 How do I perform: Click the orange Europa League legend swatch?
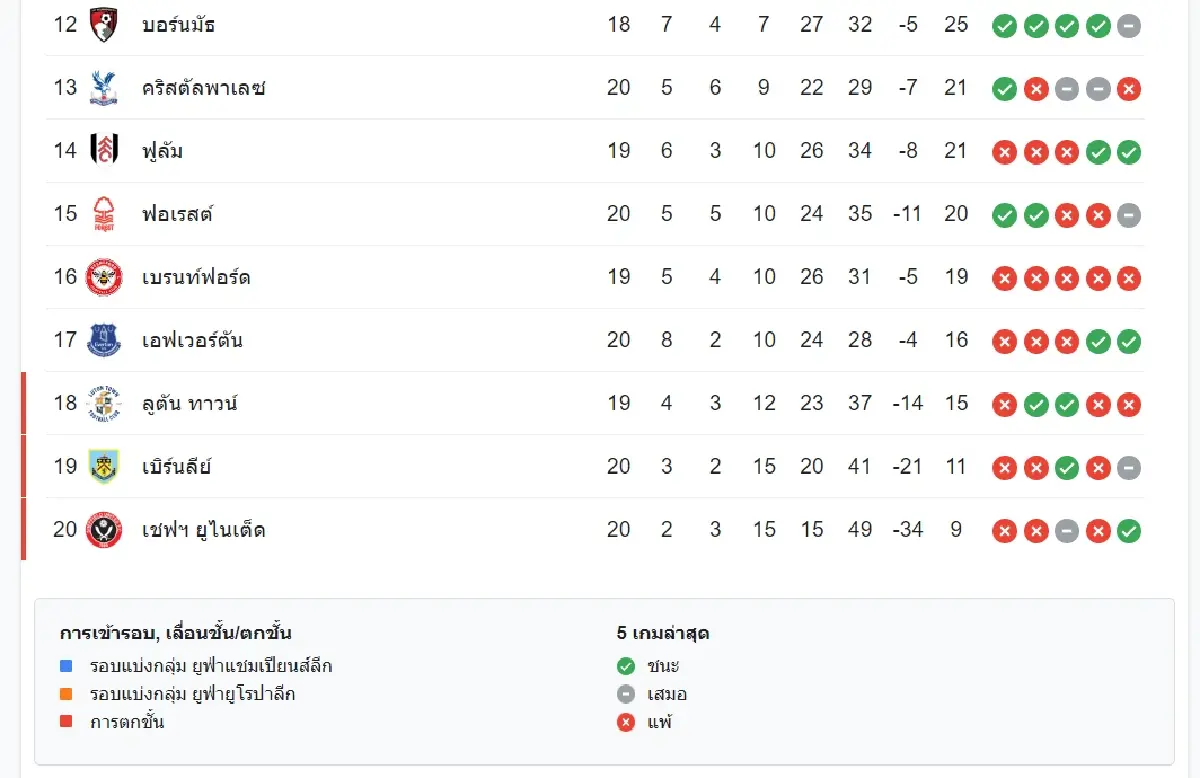(x=66, y=693)
